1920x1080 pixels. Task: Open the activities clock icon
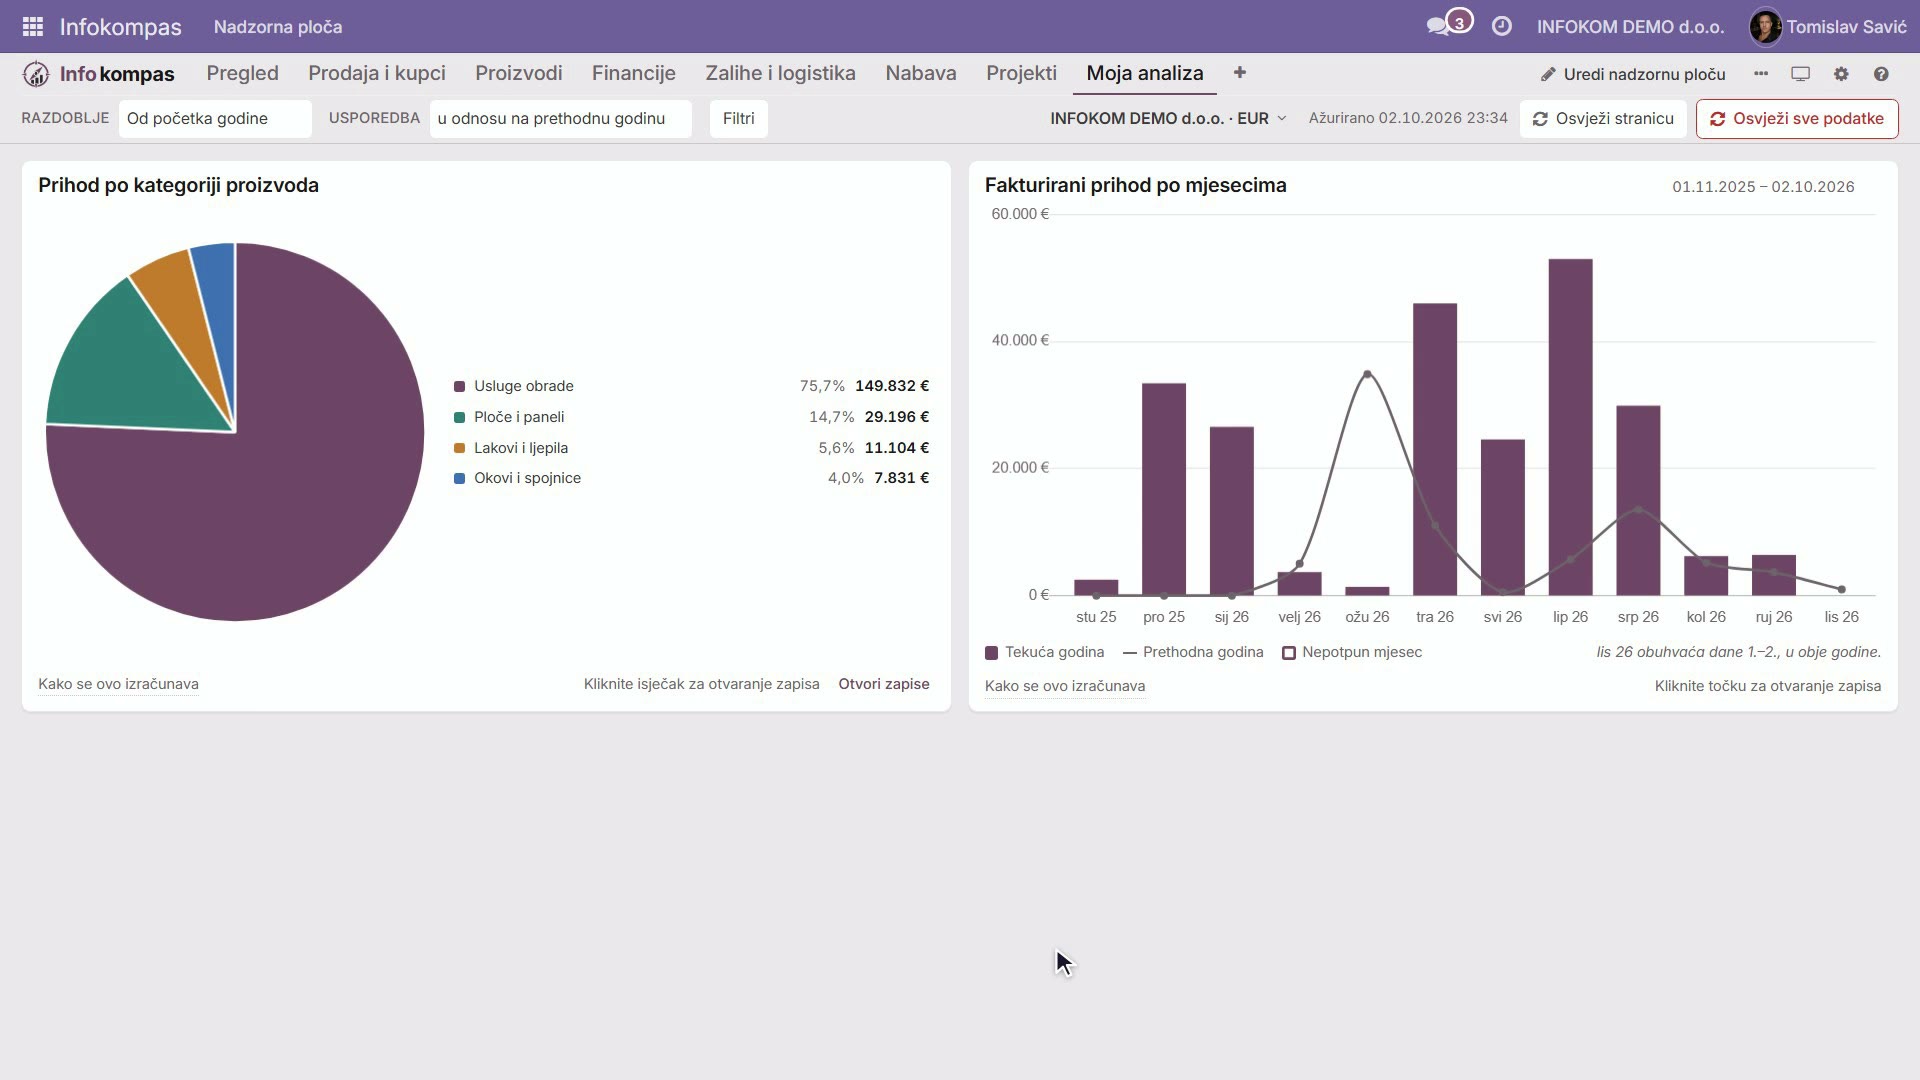pyautogui.click(x=1501, y=27)
